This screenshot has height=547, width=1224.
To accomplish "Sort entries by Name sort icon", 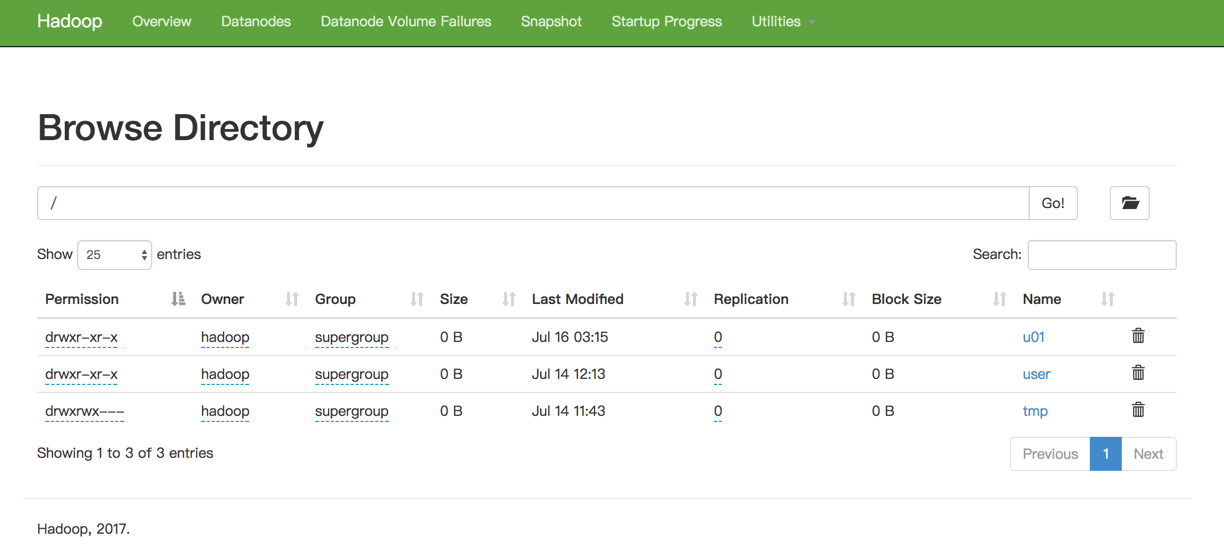I will tap(1107, 299).
